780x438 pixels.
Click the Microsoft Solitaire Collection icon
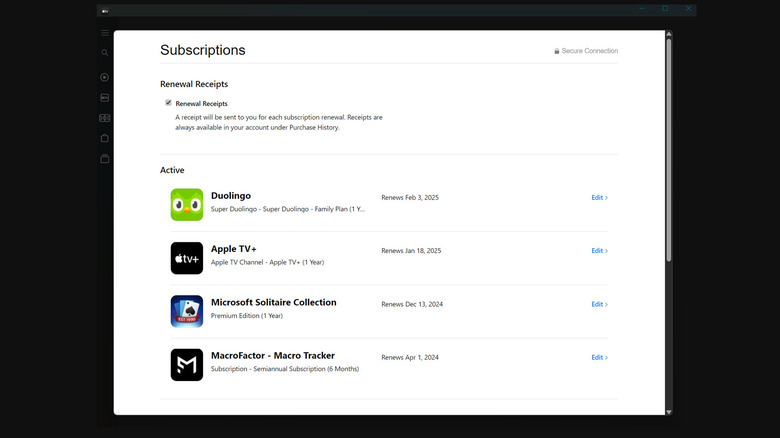point(187,311)
